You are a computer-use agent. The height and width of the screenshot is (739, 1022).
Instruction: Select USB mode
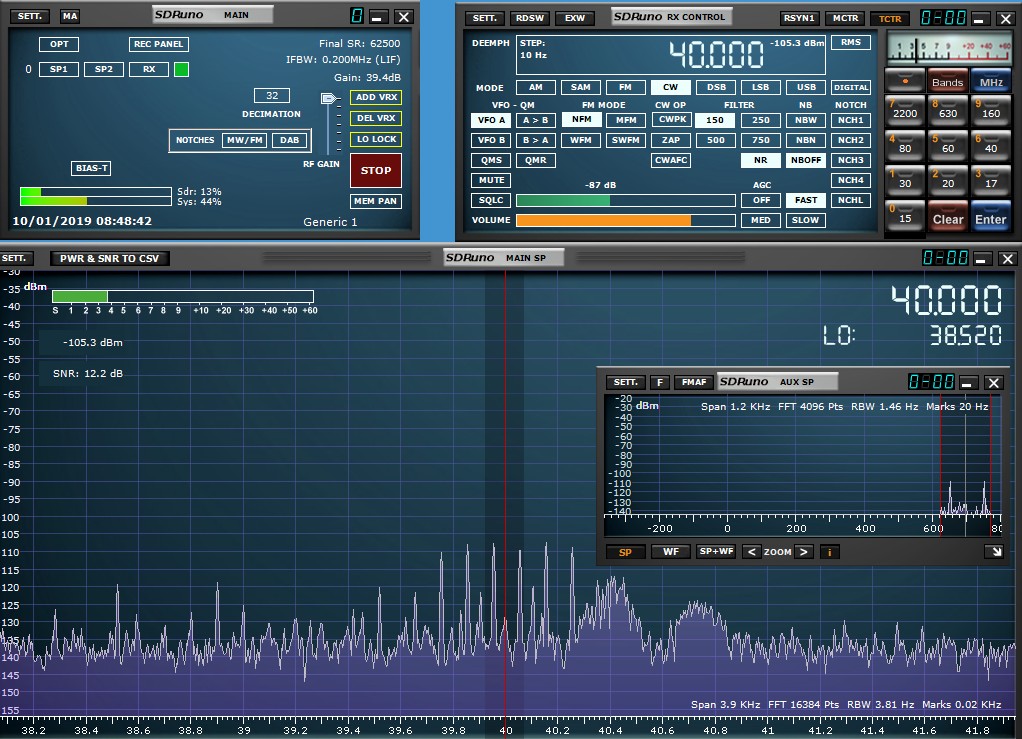806,87
